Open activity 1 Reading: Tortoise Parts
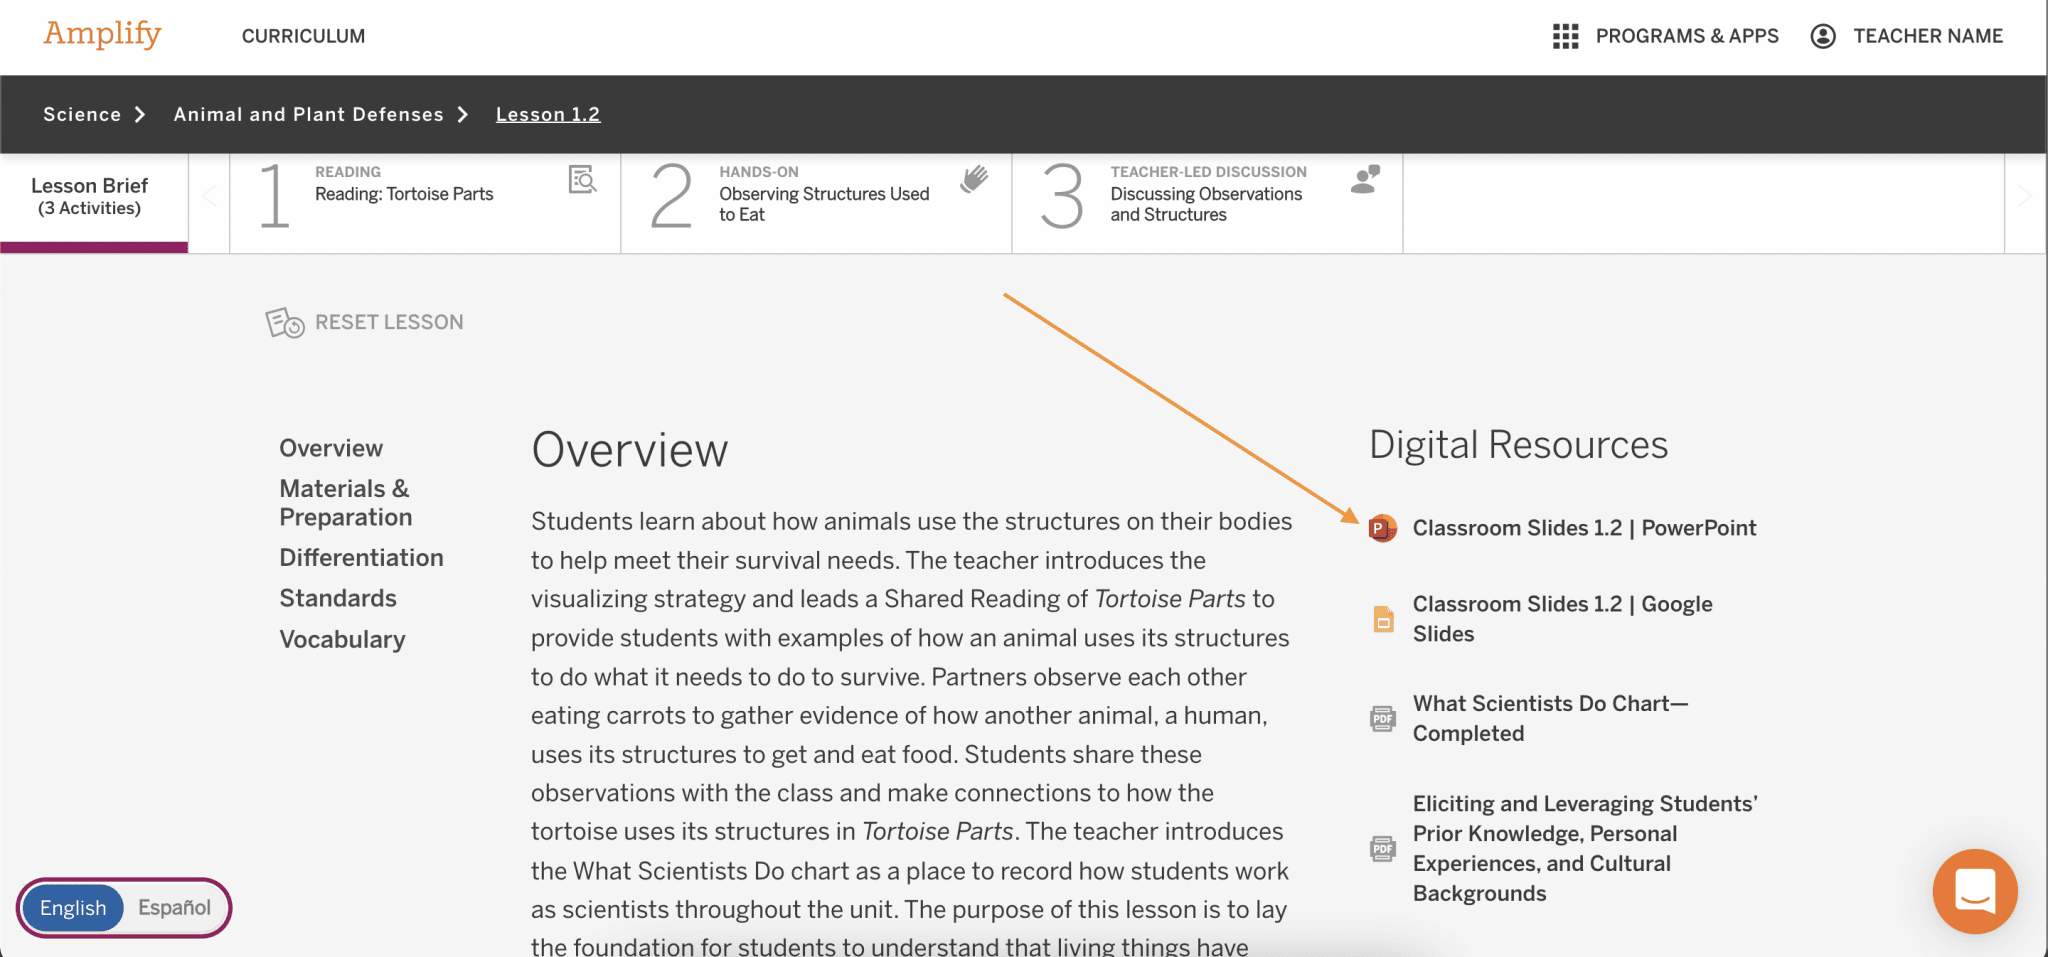 pyautogui.click(x=404, y=194)
